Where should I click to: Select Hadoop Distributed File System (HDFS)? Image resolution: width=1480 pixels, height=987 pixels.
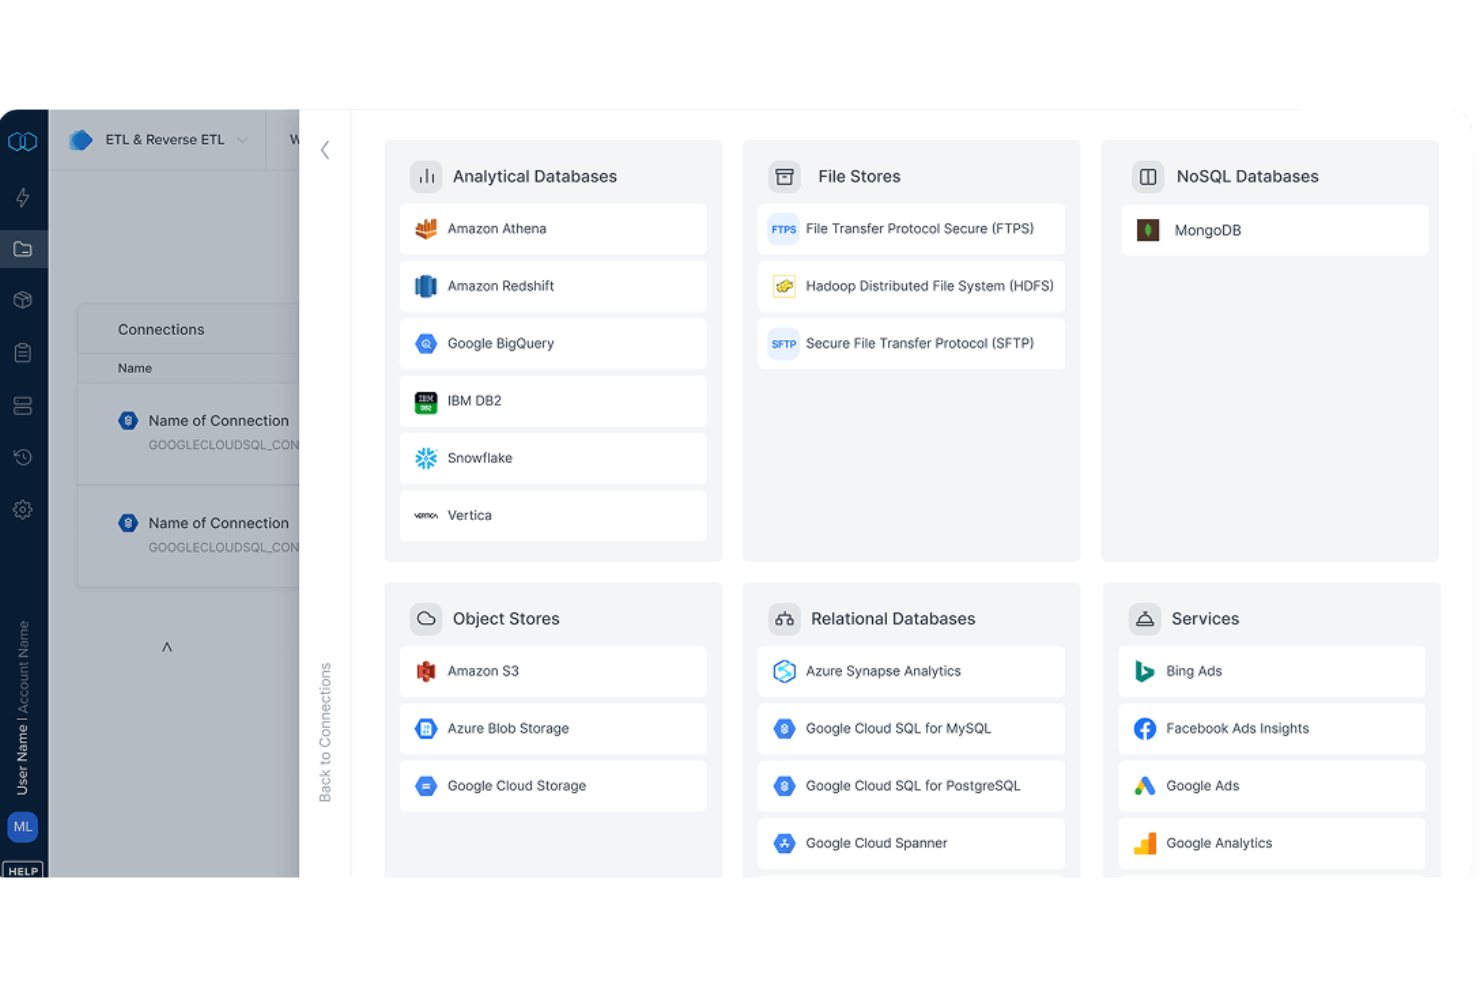(911, 286)
